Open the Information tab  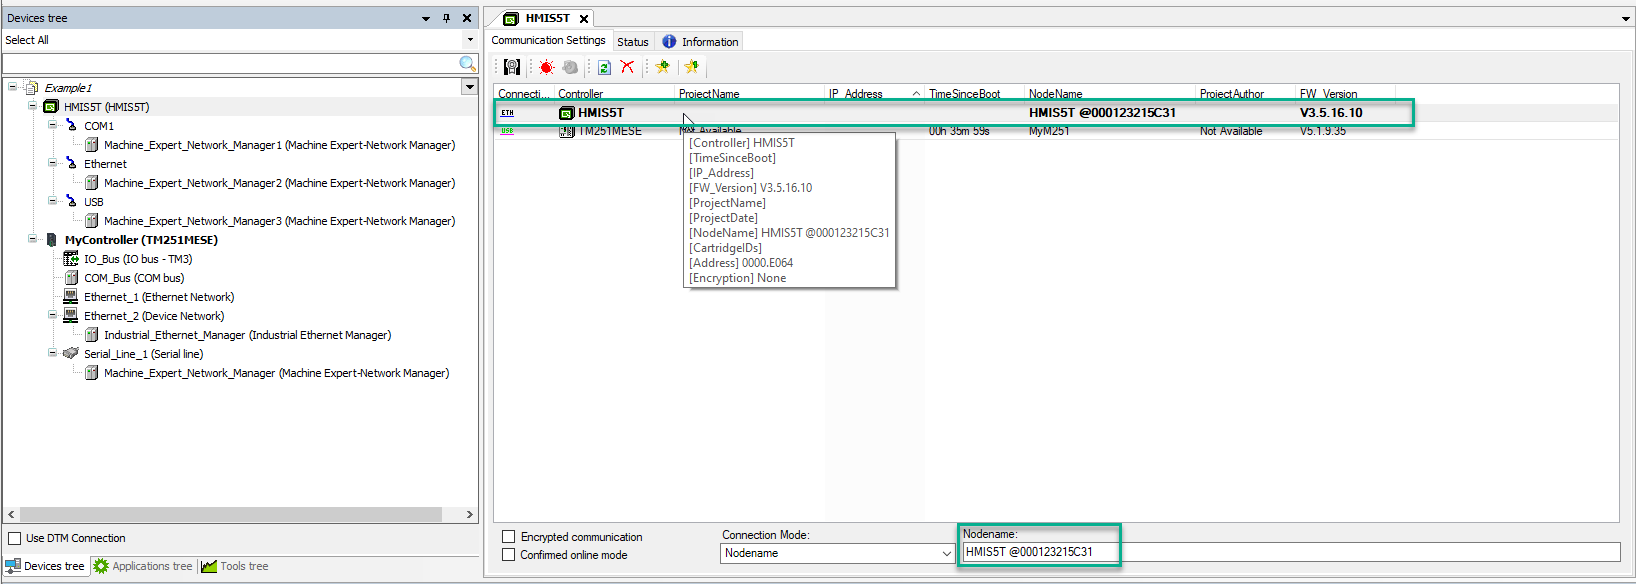(700, 42)
